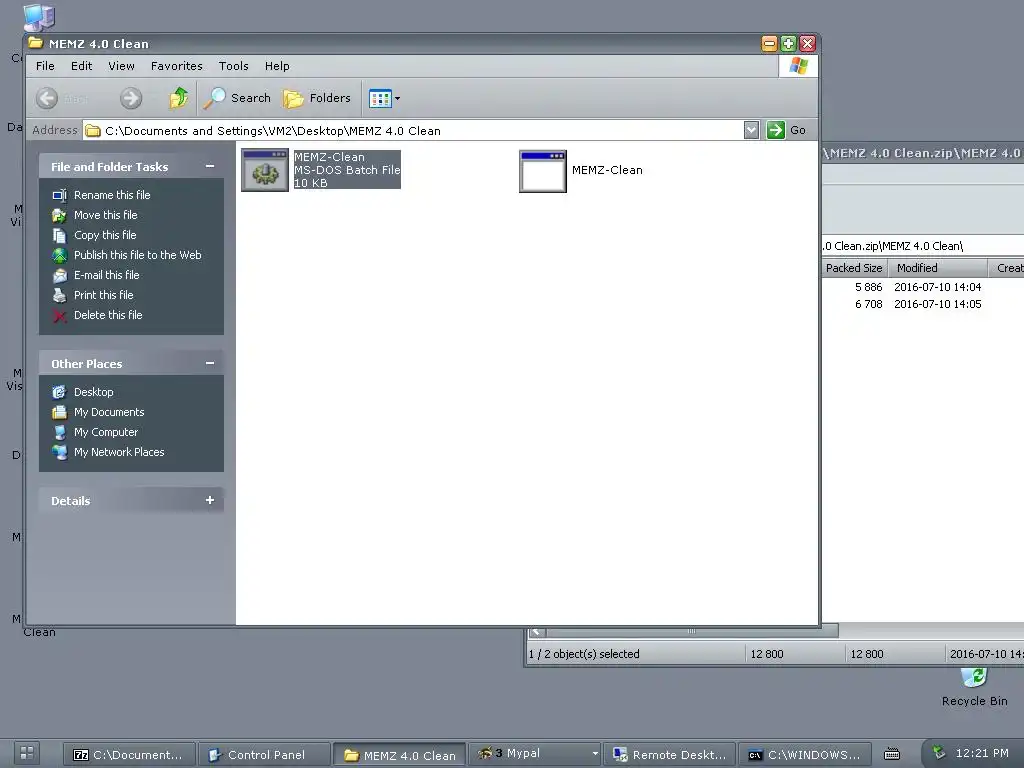Image resolution: width=1024 pixels, height=768 pixels.
Task: Click Publish this file to the Web
Action: [x=137, y=255]
